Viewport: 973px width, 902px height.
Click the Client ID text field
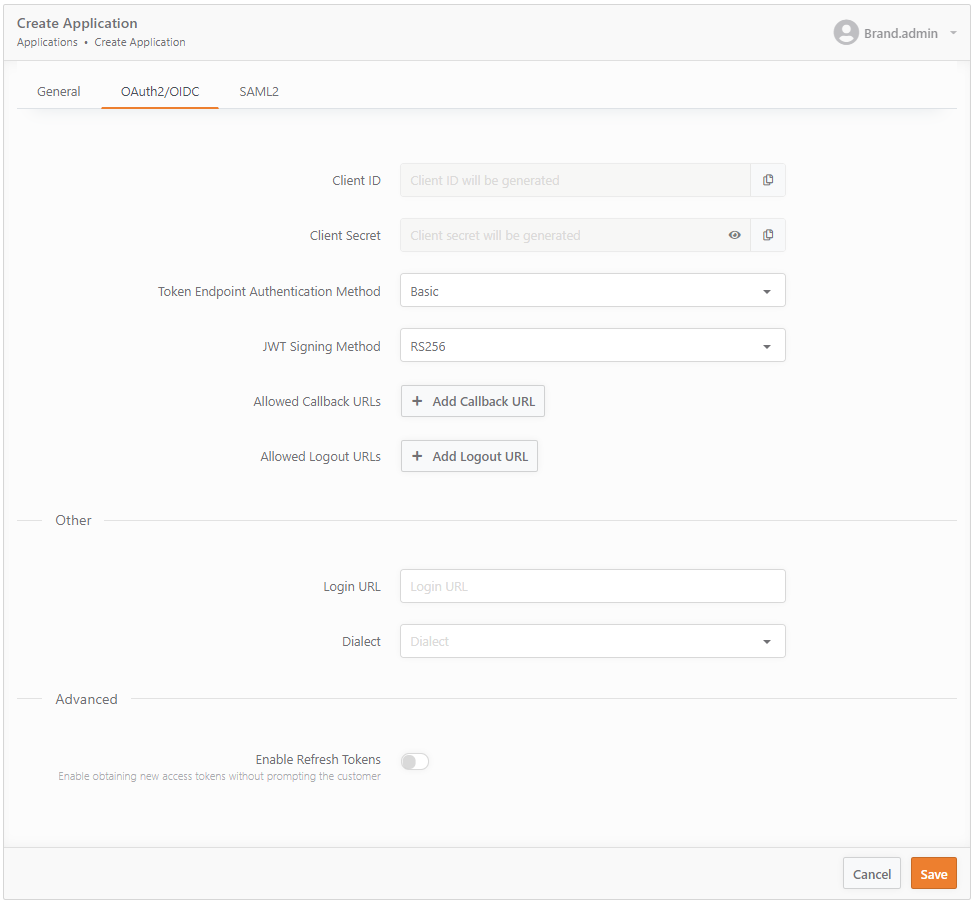[x=575, y=180]
